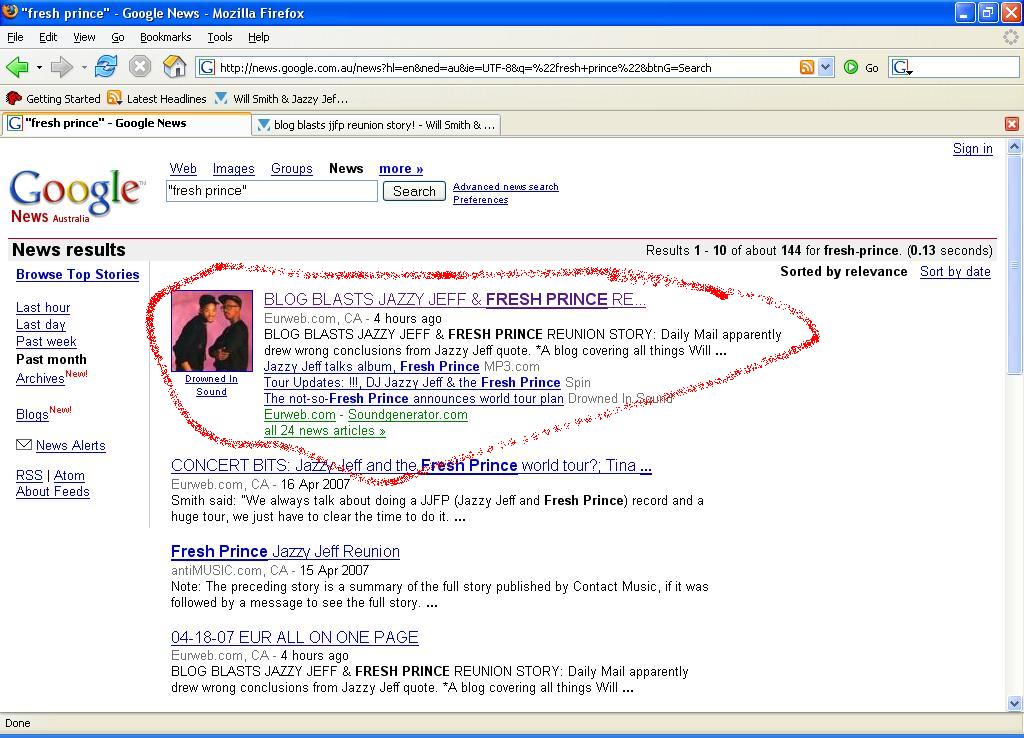
Task: Open the Tools menu
Action: coord(220,37)
